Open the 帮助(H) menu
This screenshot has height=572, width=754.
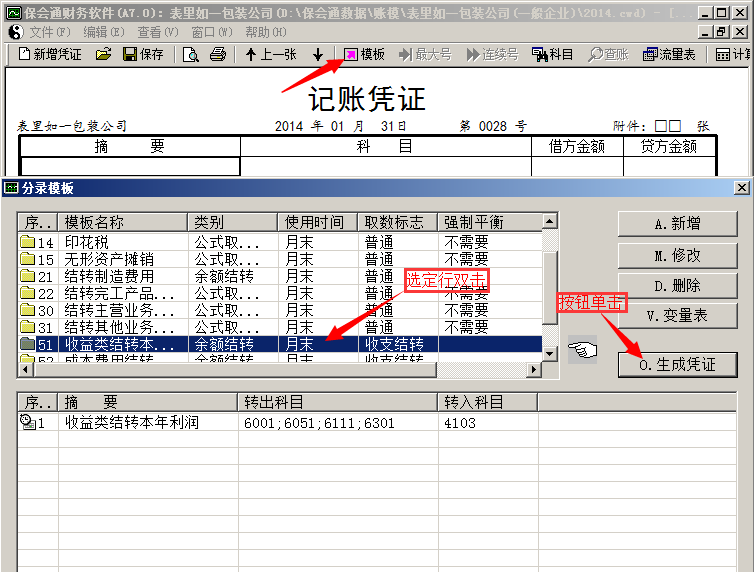(x=265, y=32)
